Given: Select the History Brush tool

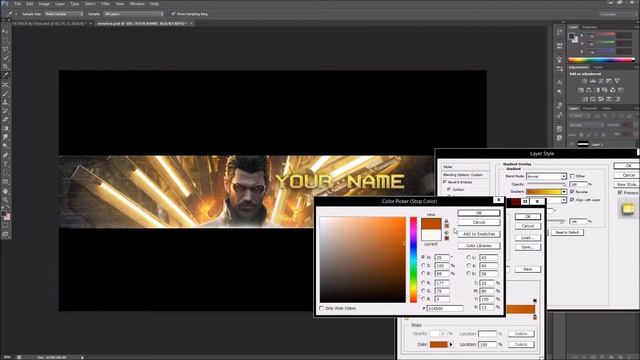Looking at the screenshot, I should (5, 111).
